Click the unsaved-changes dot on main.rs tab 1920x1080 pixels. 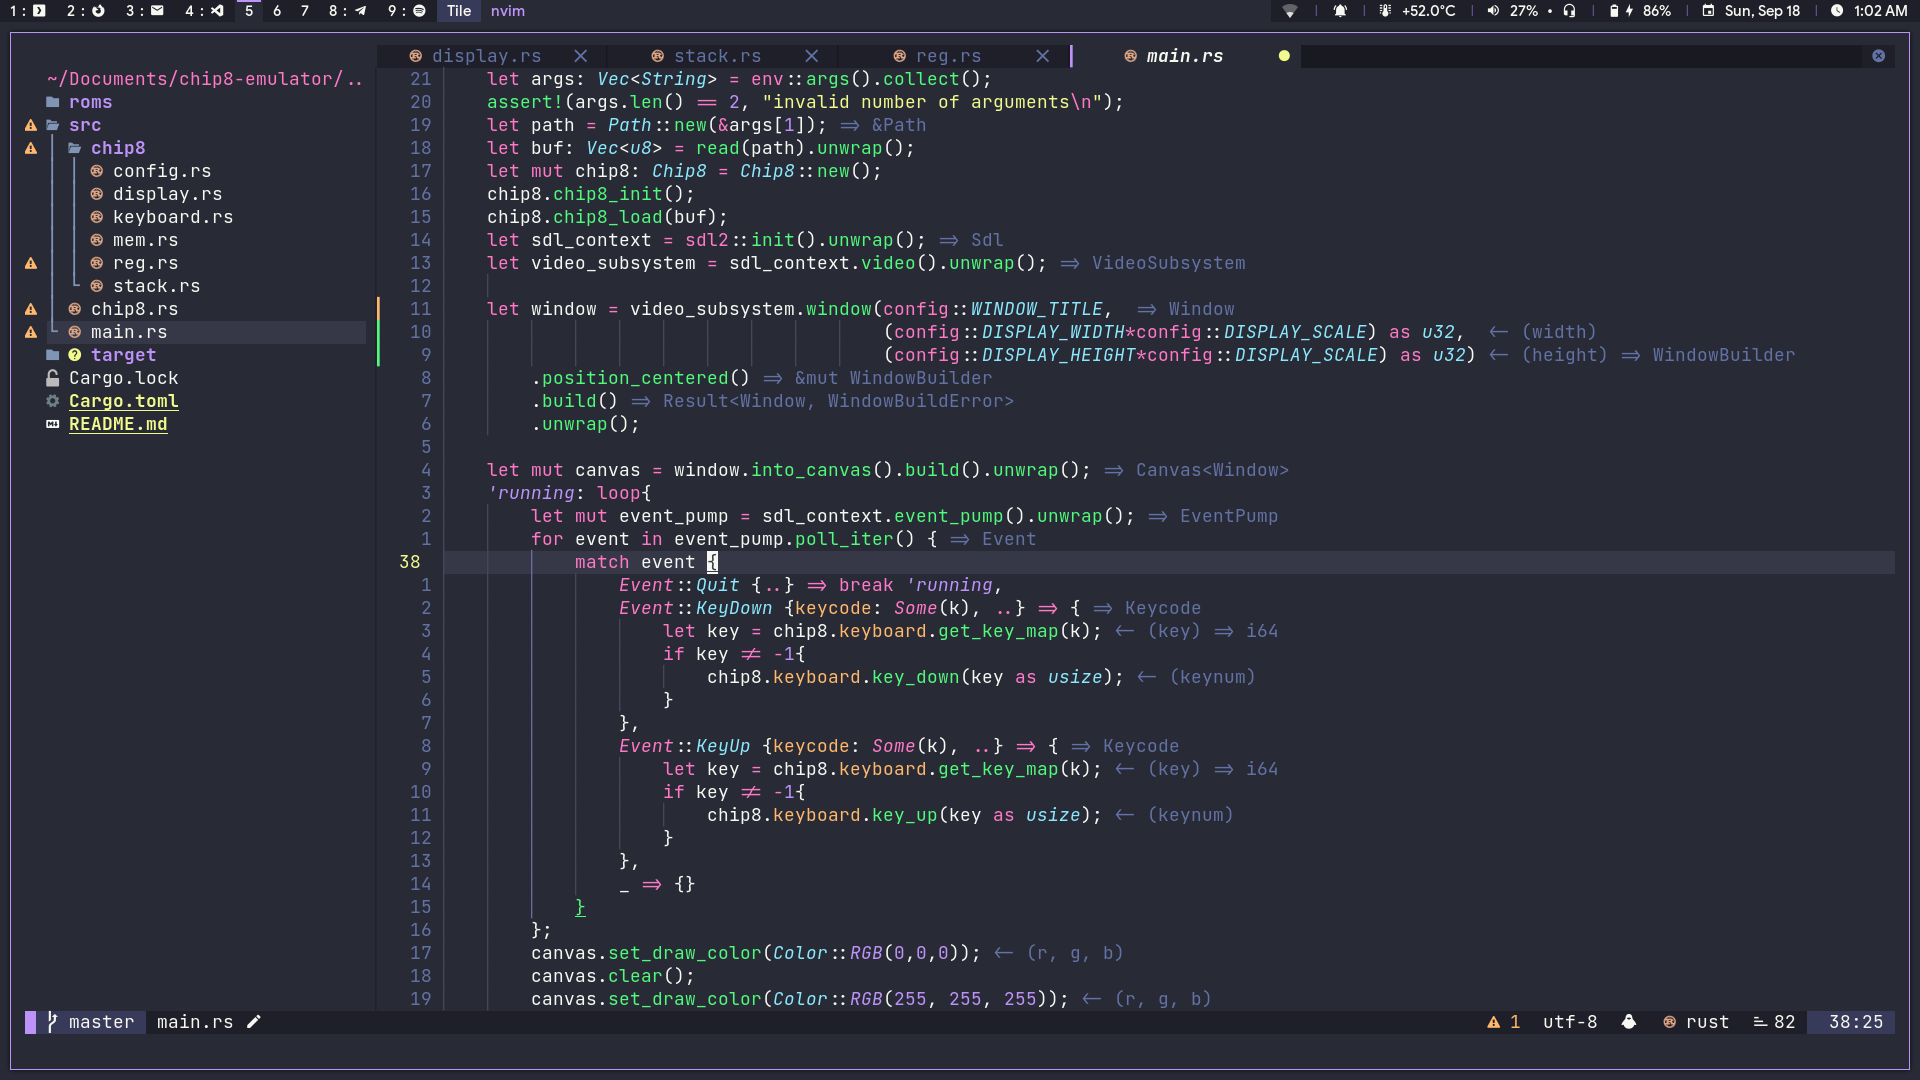(x=1284, y=56)
